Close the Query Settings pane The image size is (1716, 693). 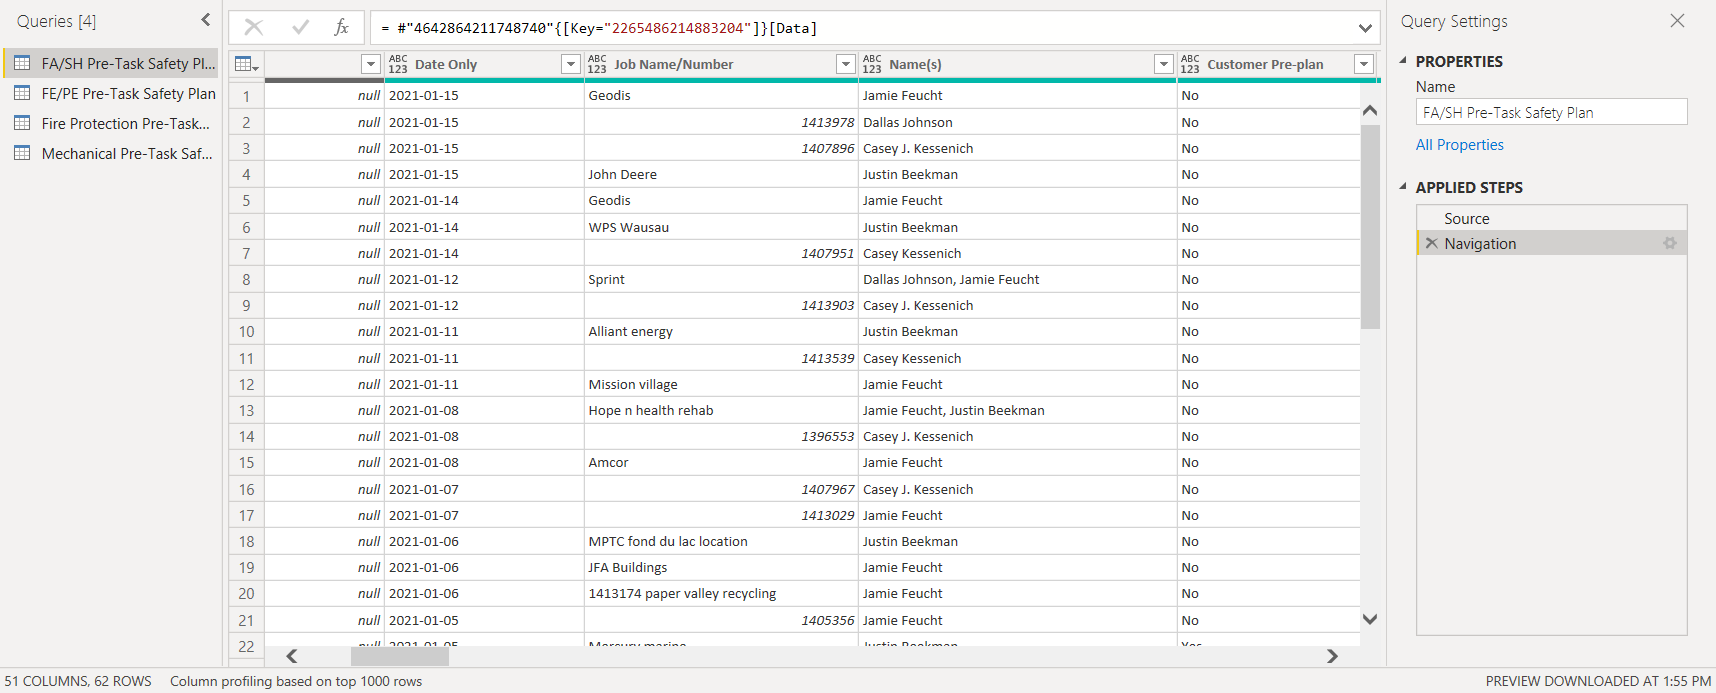(1677, 21)
